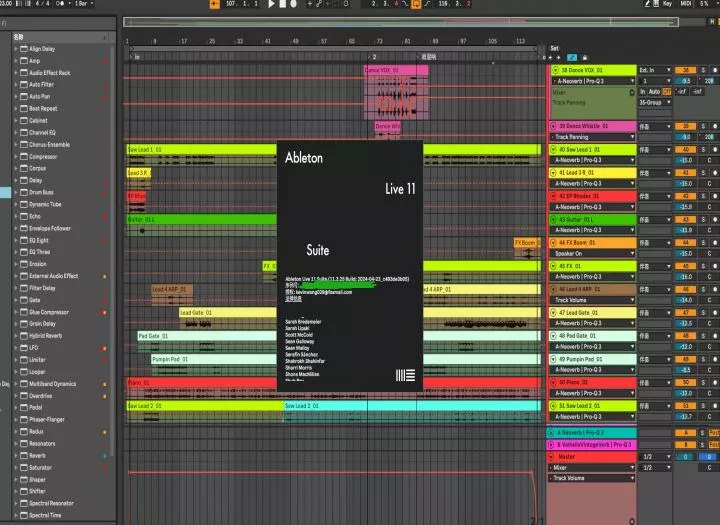Open MIDI map mode

pos(686,4)
